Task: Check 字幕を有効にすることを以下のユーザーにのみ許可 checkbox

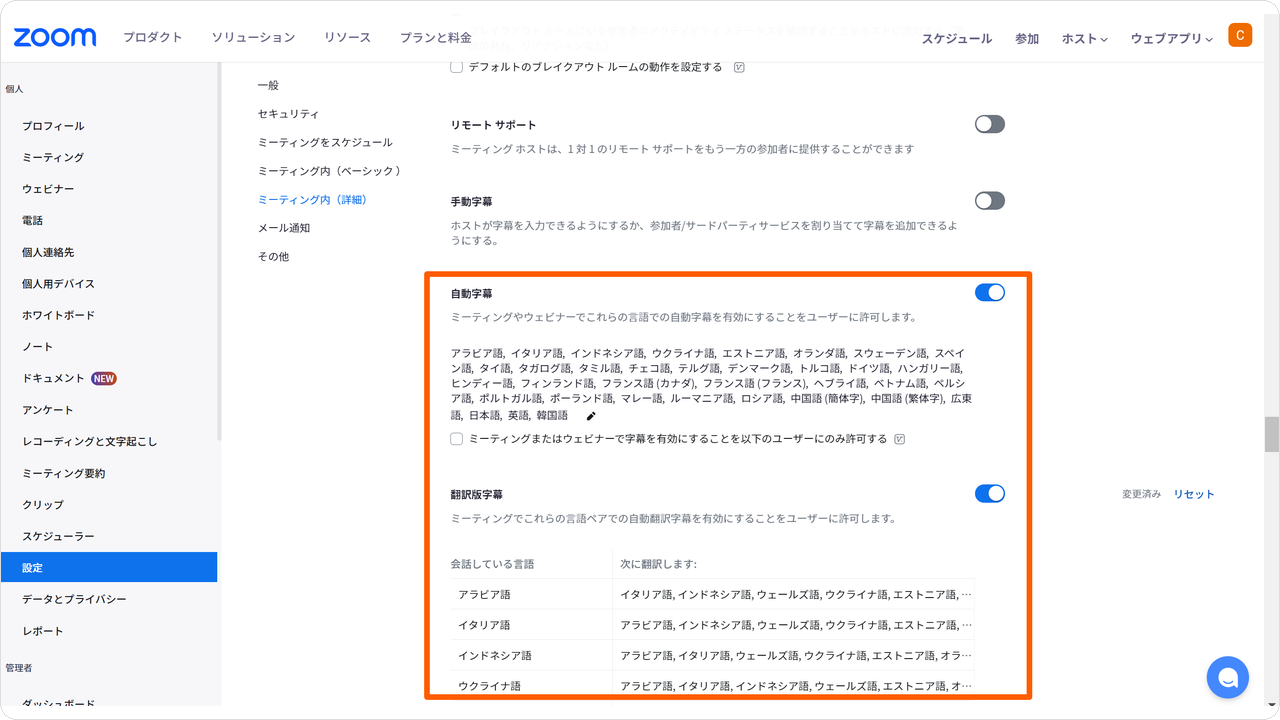Action: pos(457,439)
